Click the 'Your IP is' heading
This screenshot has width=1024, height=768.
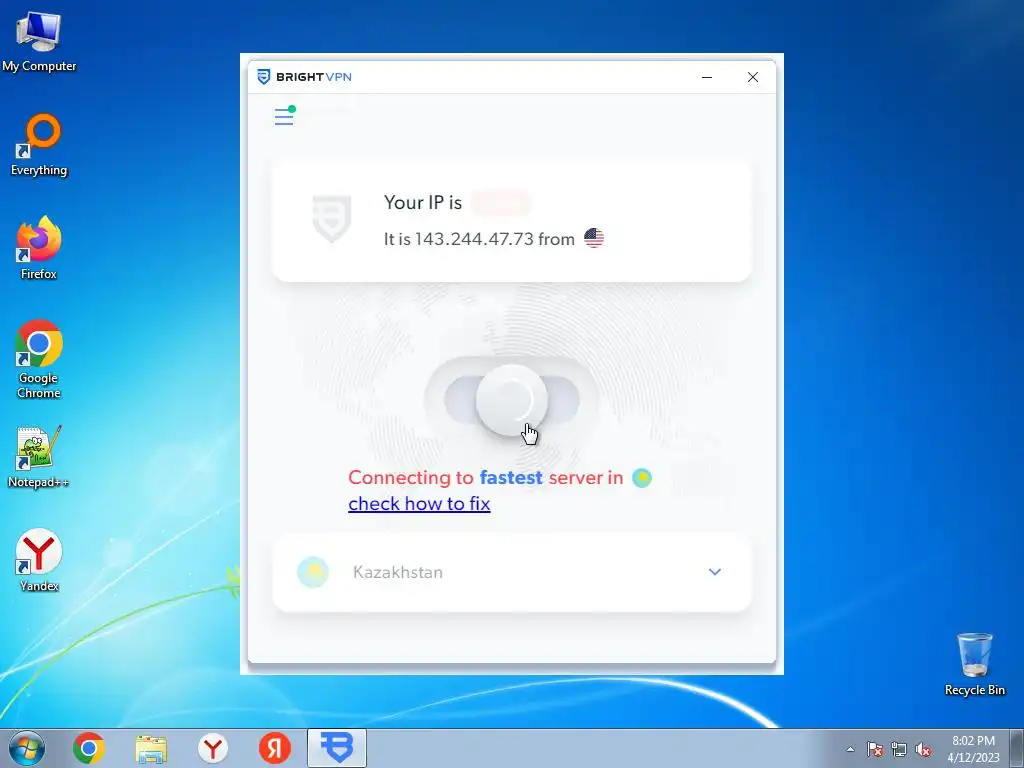pyautogui.click(x=423, y=202)
